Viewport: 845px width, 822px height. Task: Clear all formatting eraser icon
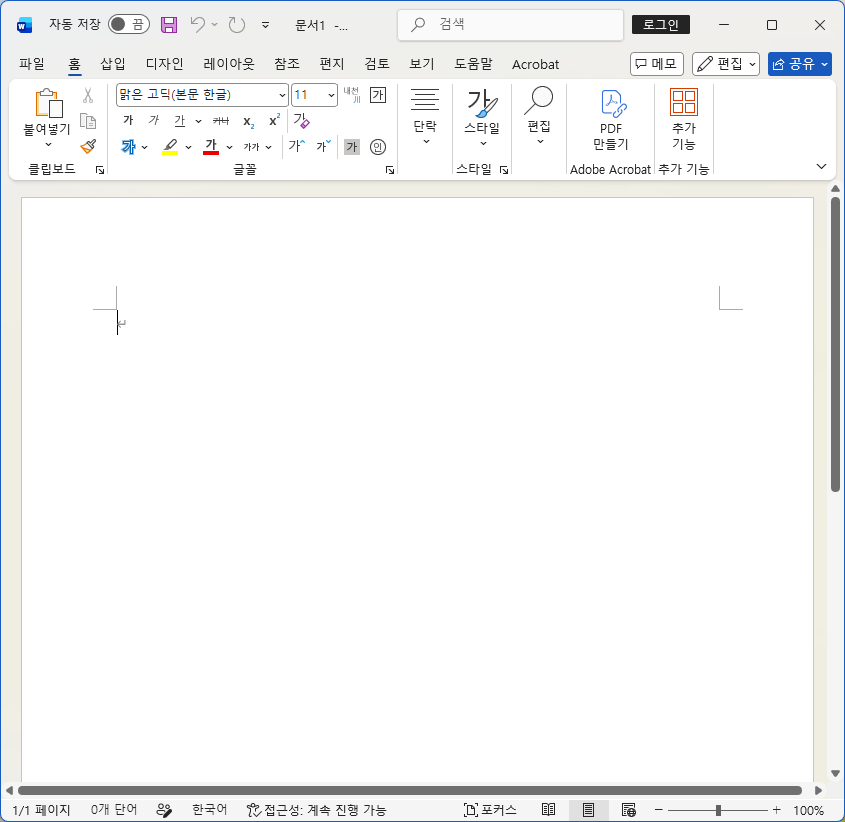[x=301, y=121]
